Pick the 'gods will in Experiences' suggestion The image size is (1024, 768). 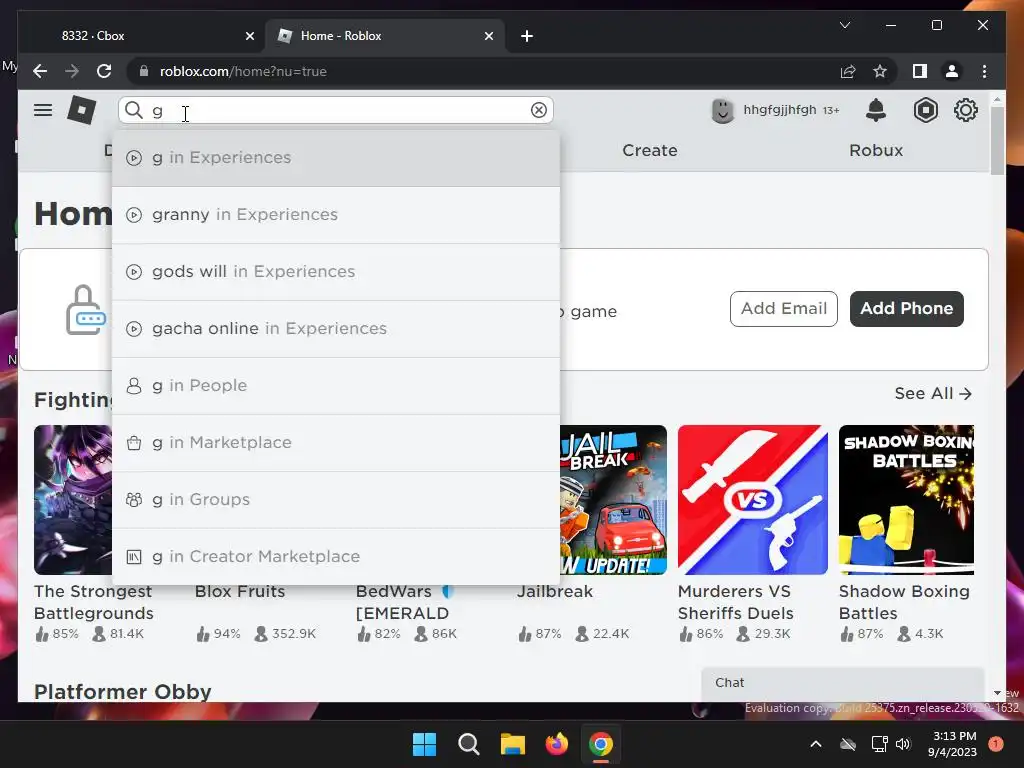[x=336, y=272]
